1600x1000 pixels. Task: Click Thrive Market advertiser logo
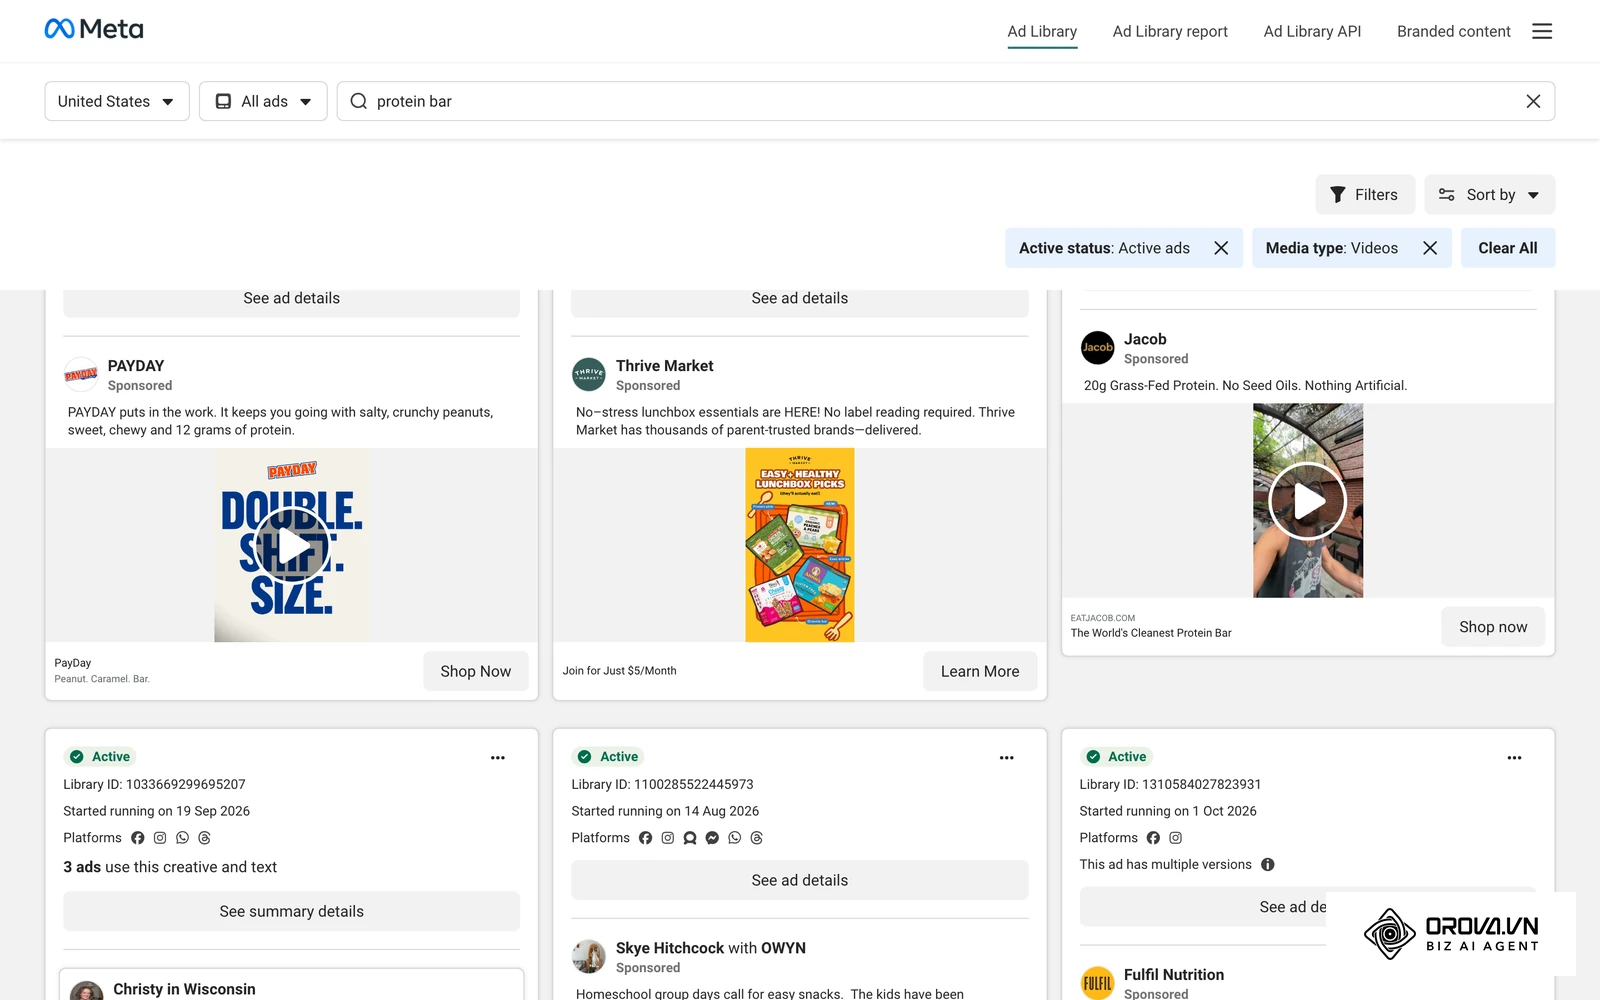[x=589, y=375]
